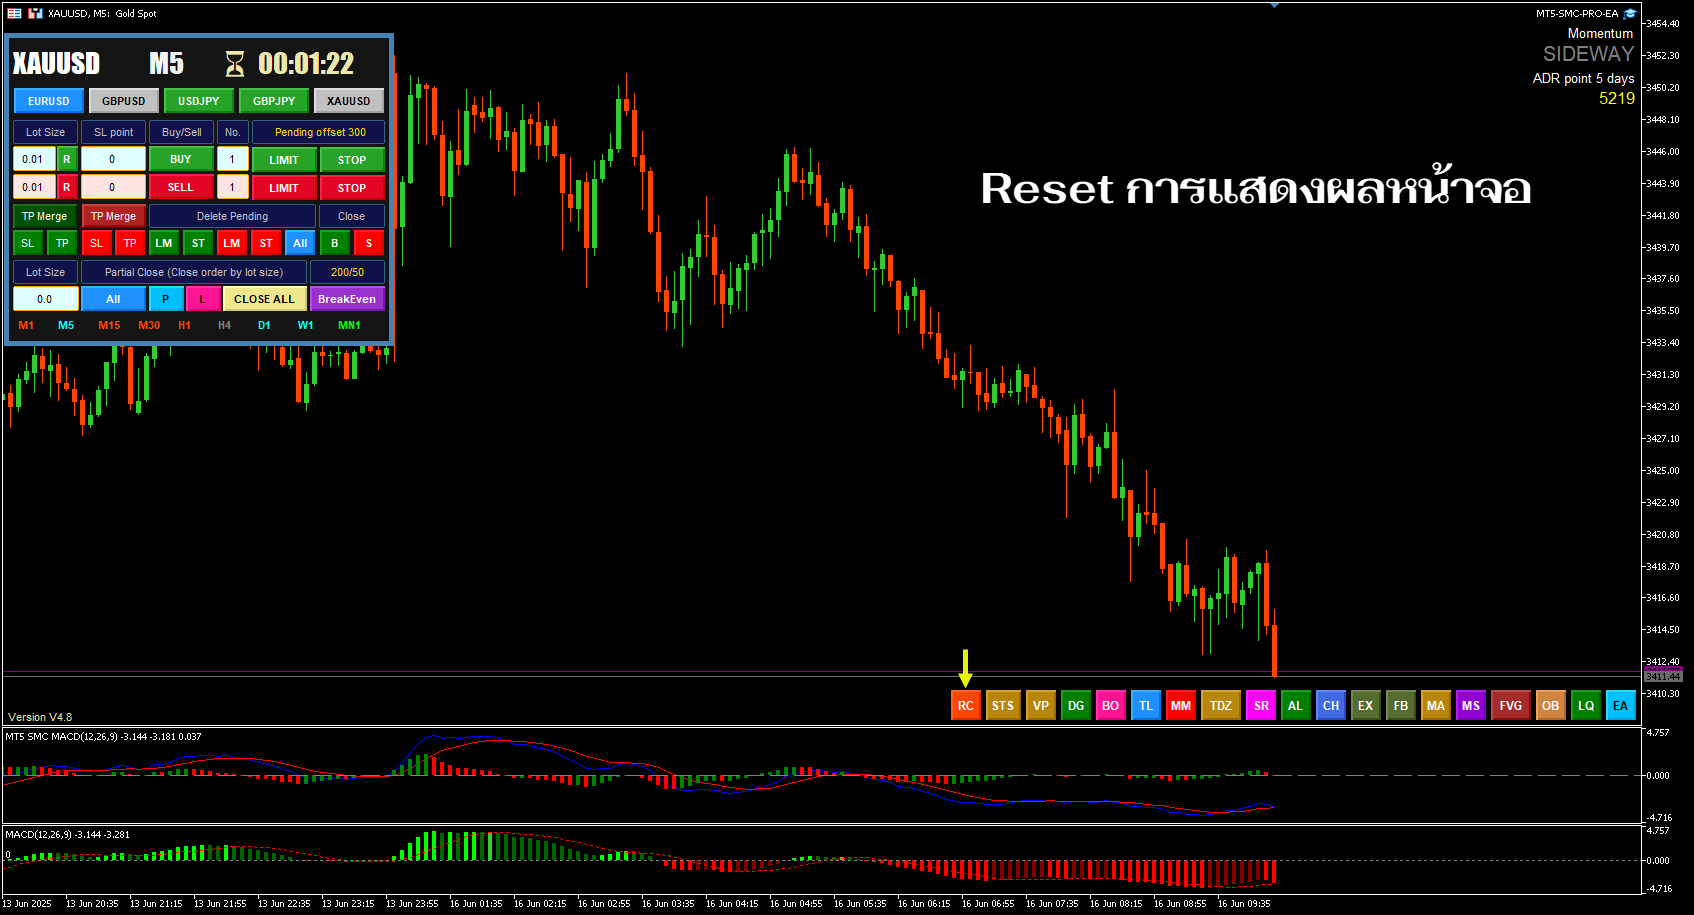
Task: Click the TDZ toolbar button
Action: pyautogui.click(x=1220, y=705)
